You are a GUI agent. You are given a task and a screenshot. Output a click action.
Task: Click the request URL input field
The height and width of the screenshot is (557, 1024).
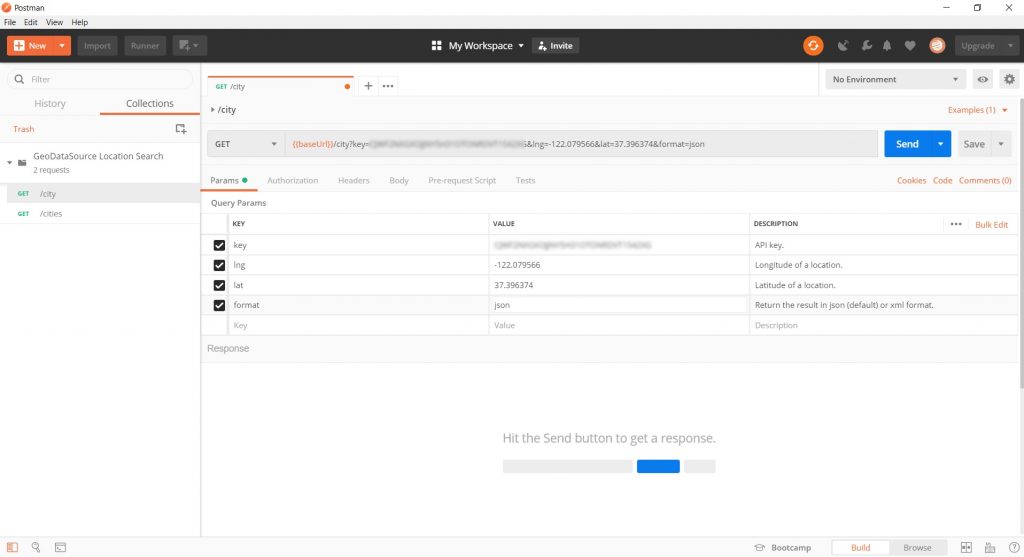tap(581, 144)
